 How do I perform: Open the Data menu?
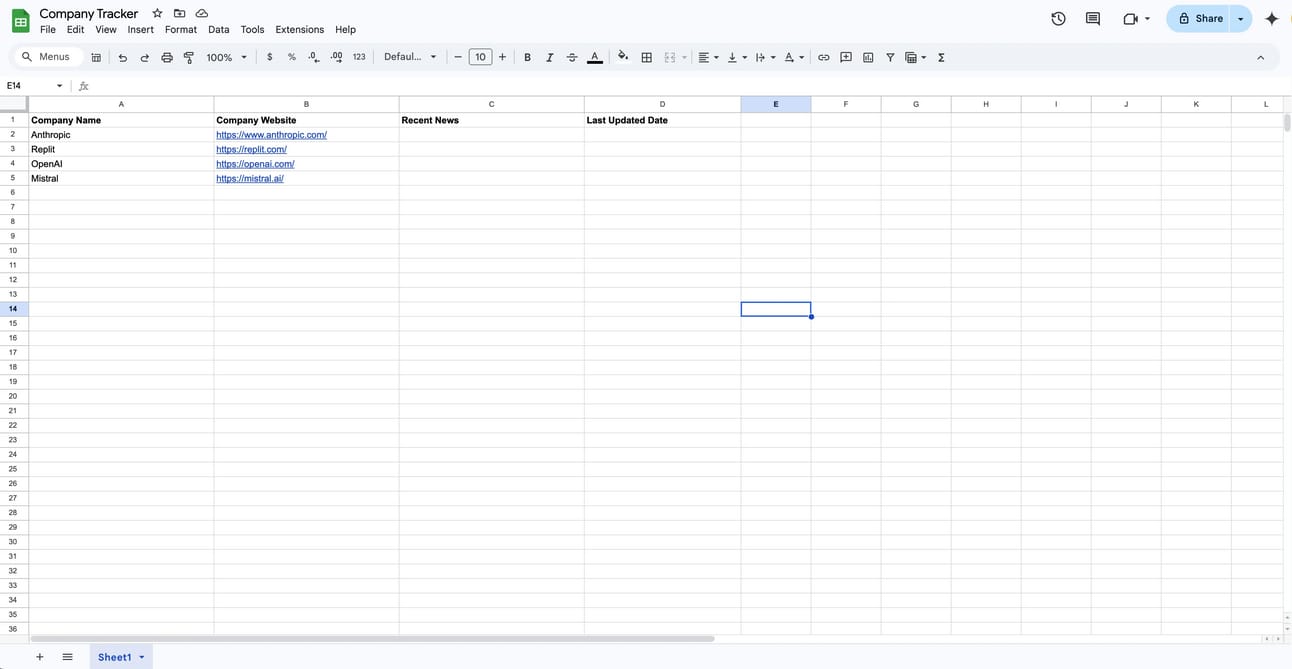pos(218,30)
